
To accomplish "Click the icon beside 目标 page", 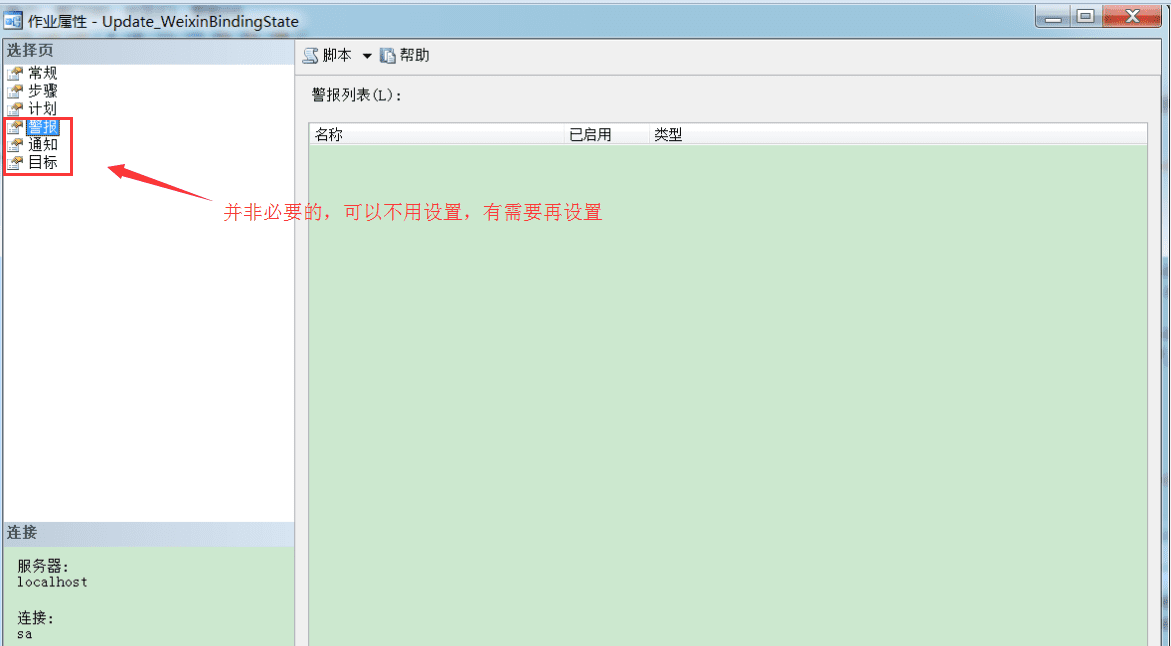I will 15,163.
